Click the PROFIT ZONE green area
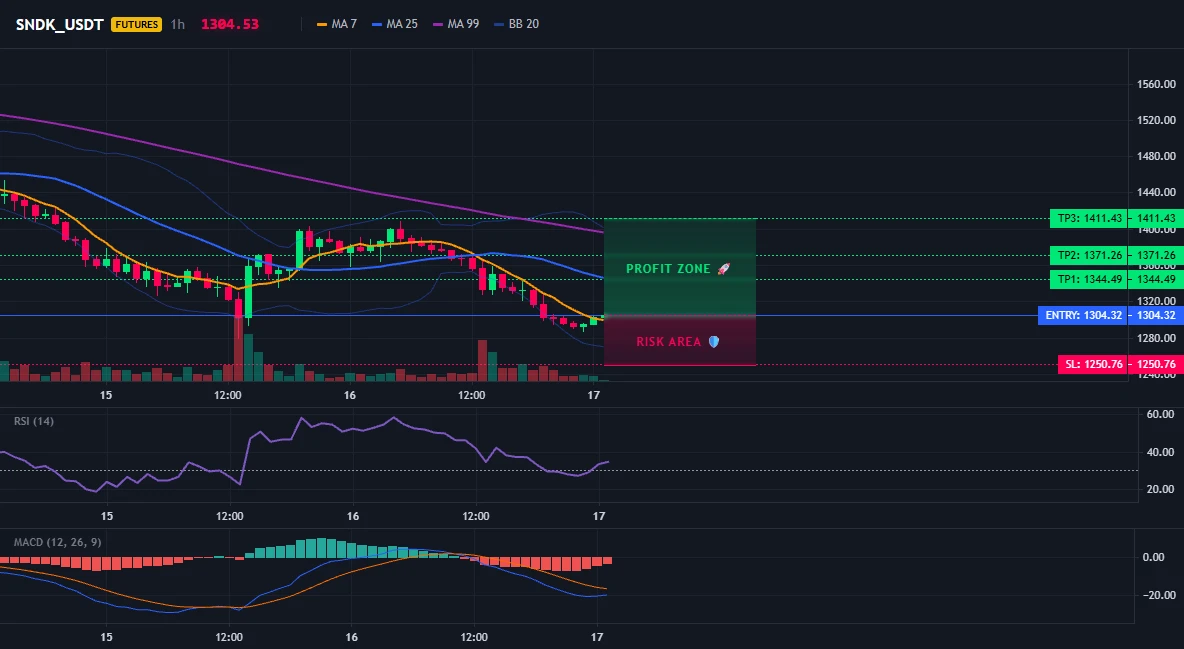This screenshot has width=1184, height=649. (x=680, y=267)
